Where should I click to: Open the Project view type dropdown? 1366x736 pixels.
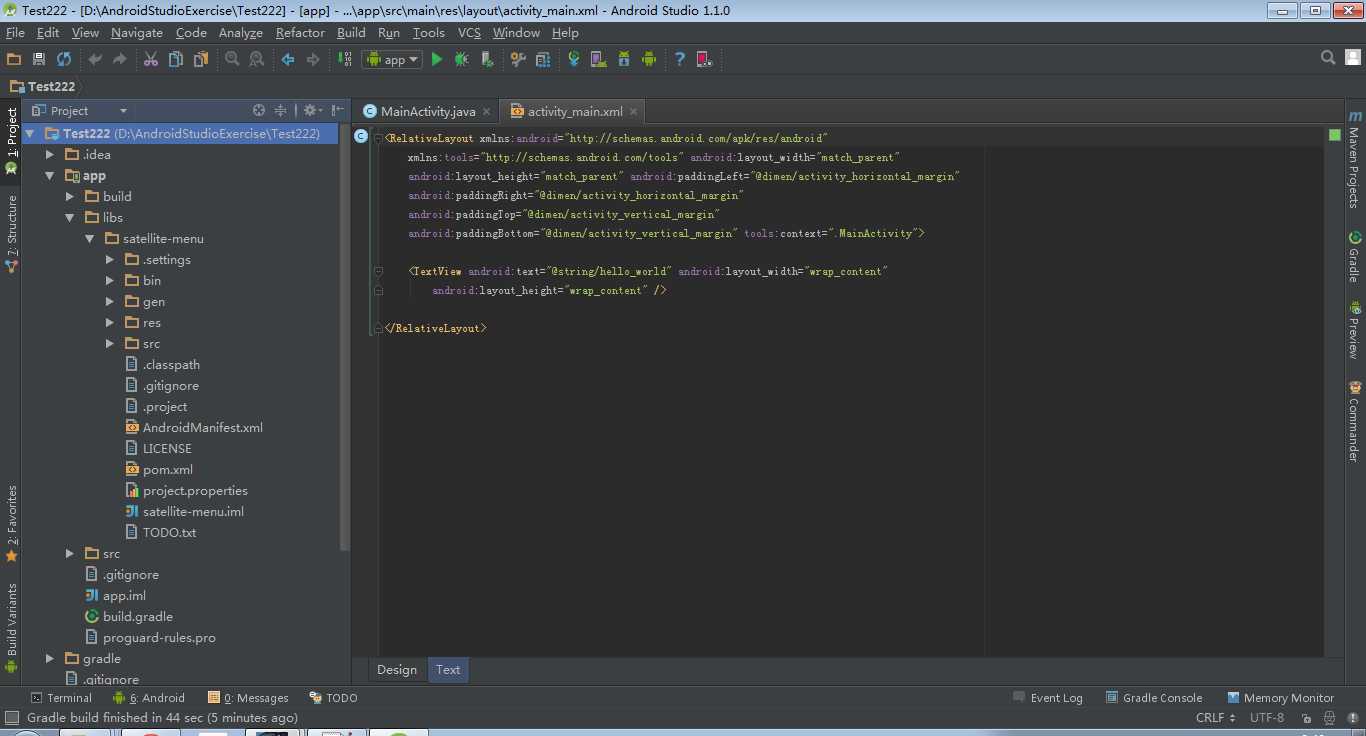point(80,110)
